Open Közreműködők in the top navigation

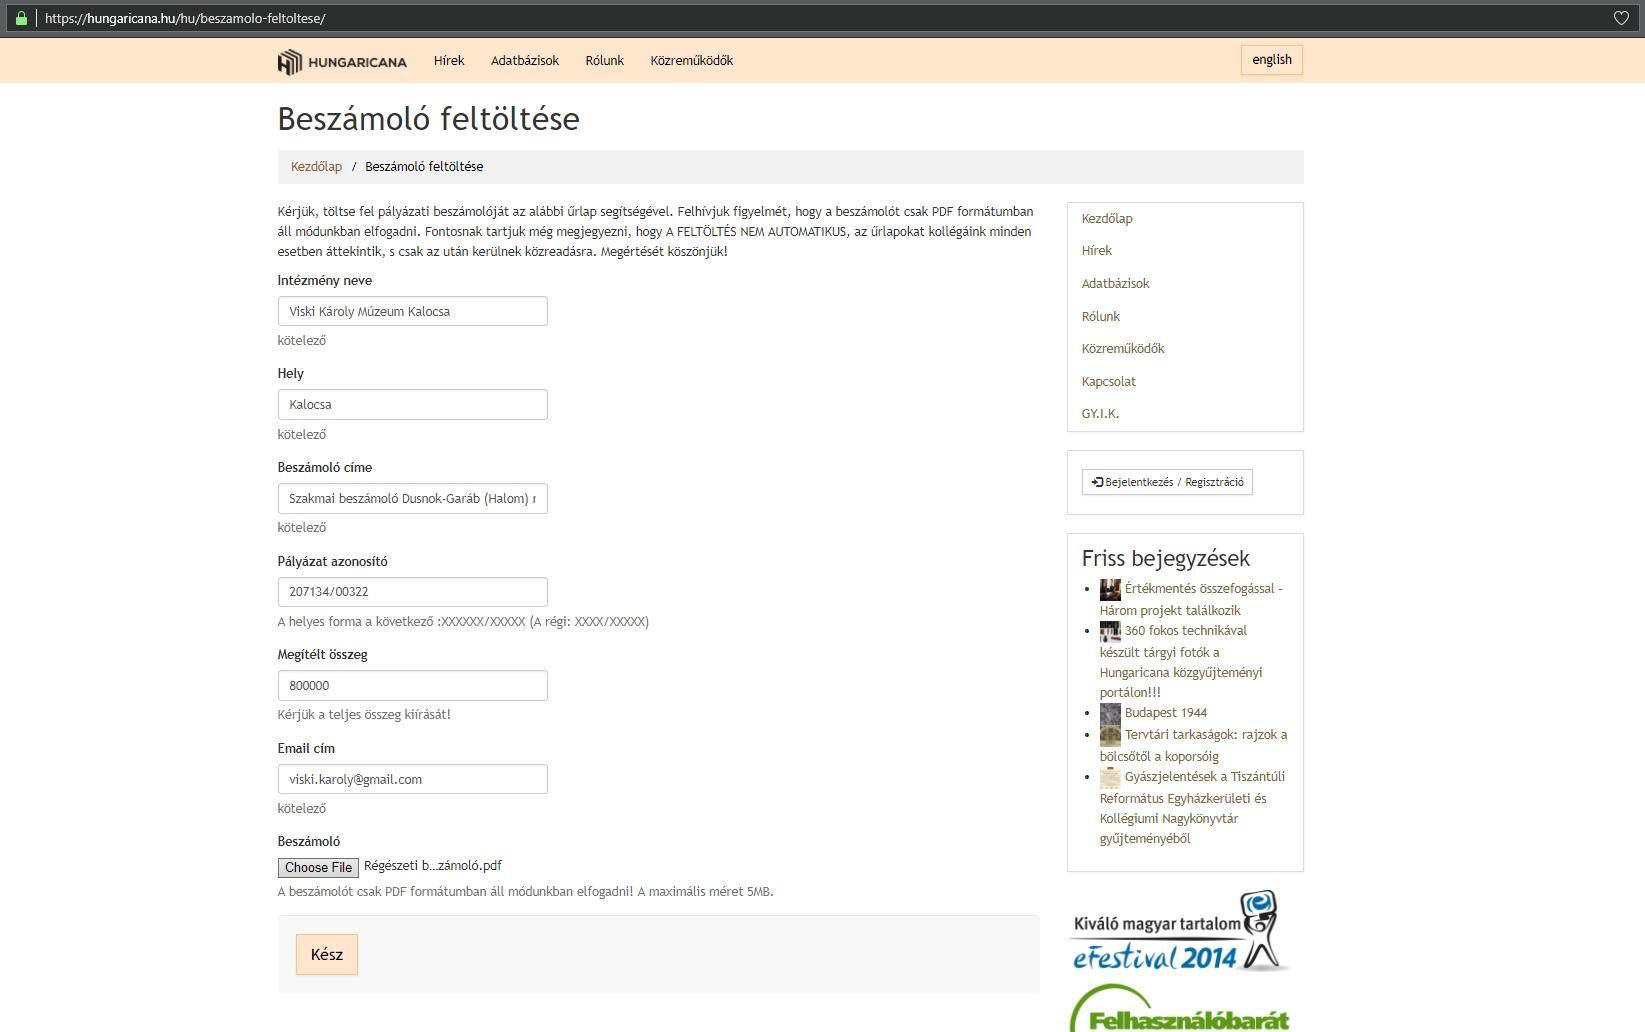pos(692,60)
